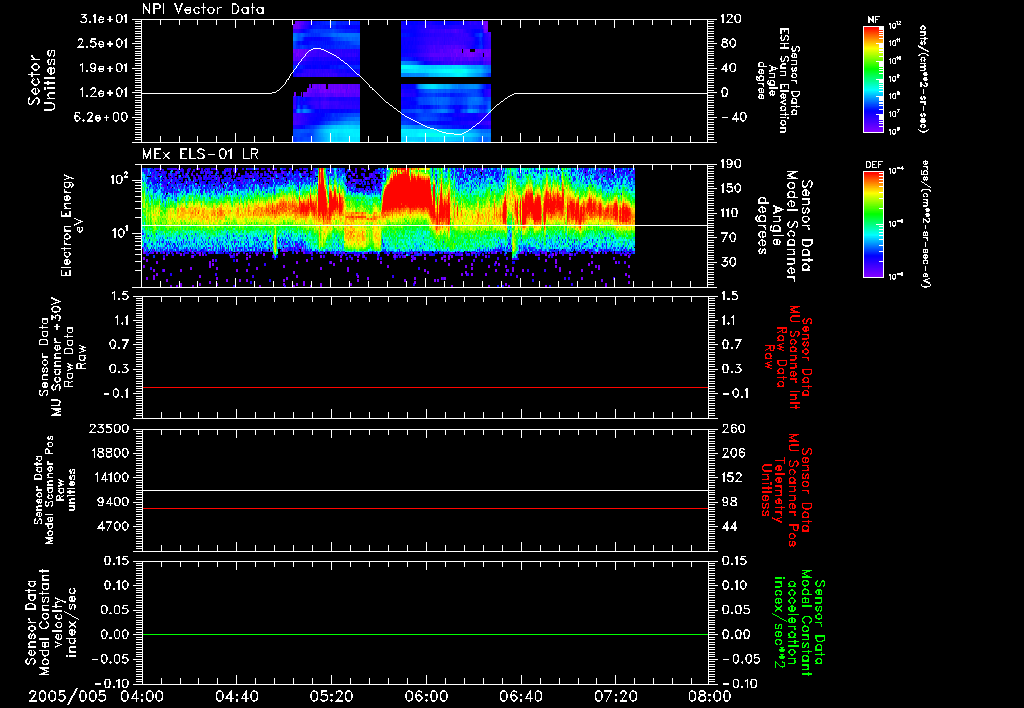Select the ESH Sun Elevation Angle axis label
Image resolution: width=1024 pixels, height=708 pixels.
click(x=784, y=80)
